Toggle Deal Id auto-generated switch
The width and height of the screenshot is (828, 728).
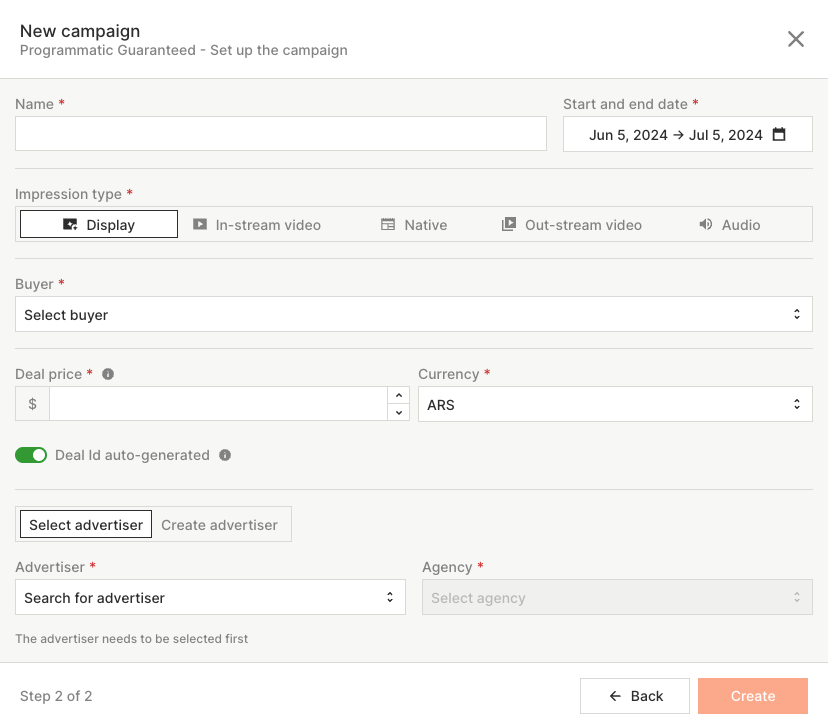point(31,455)
